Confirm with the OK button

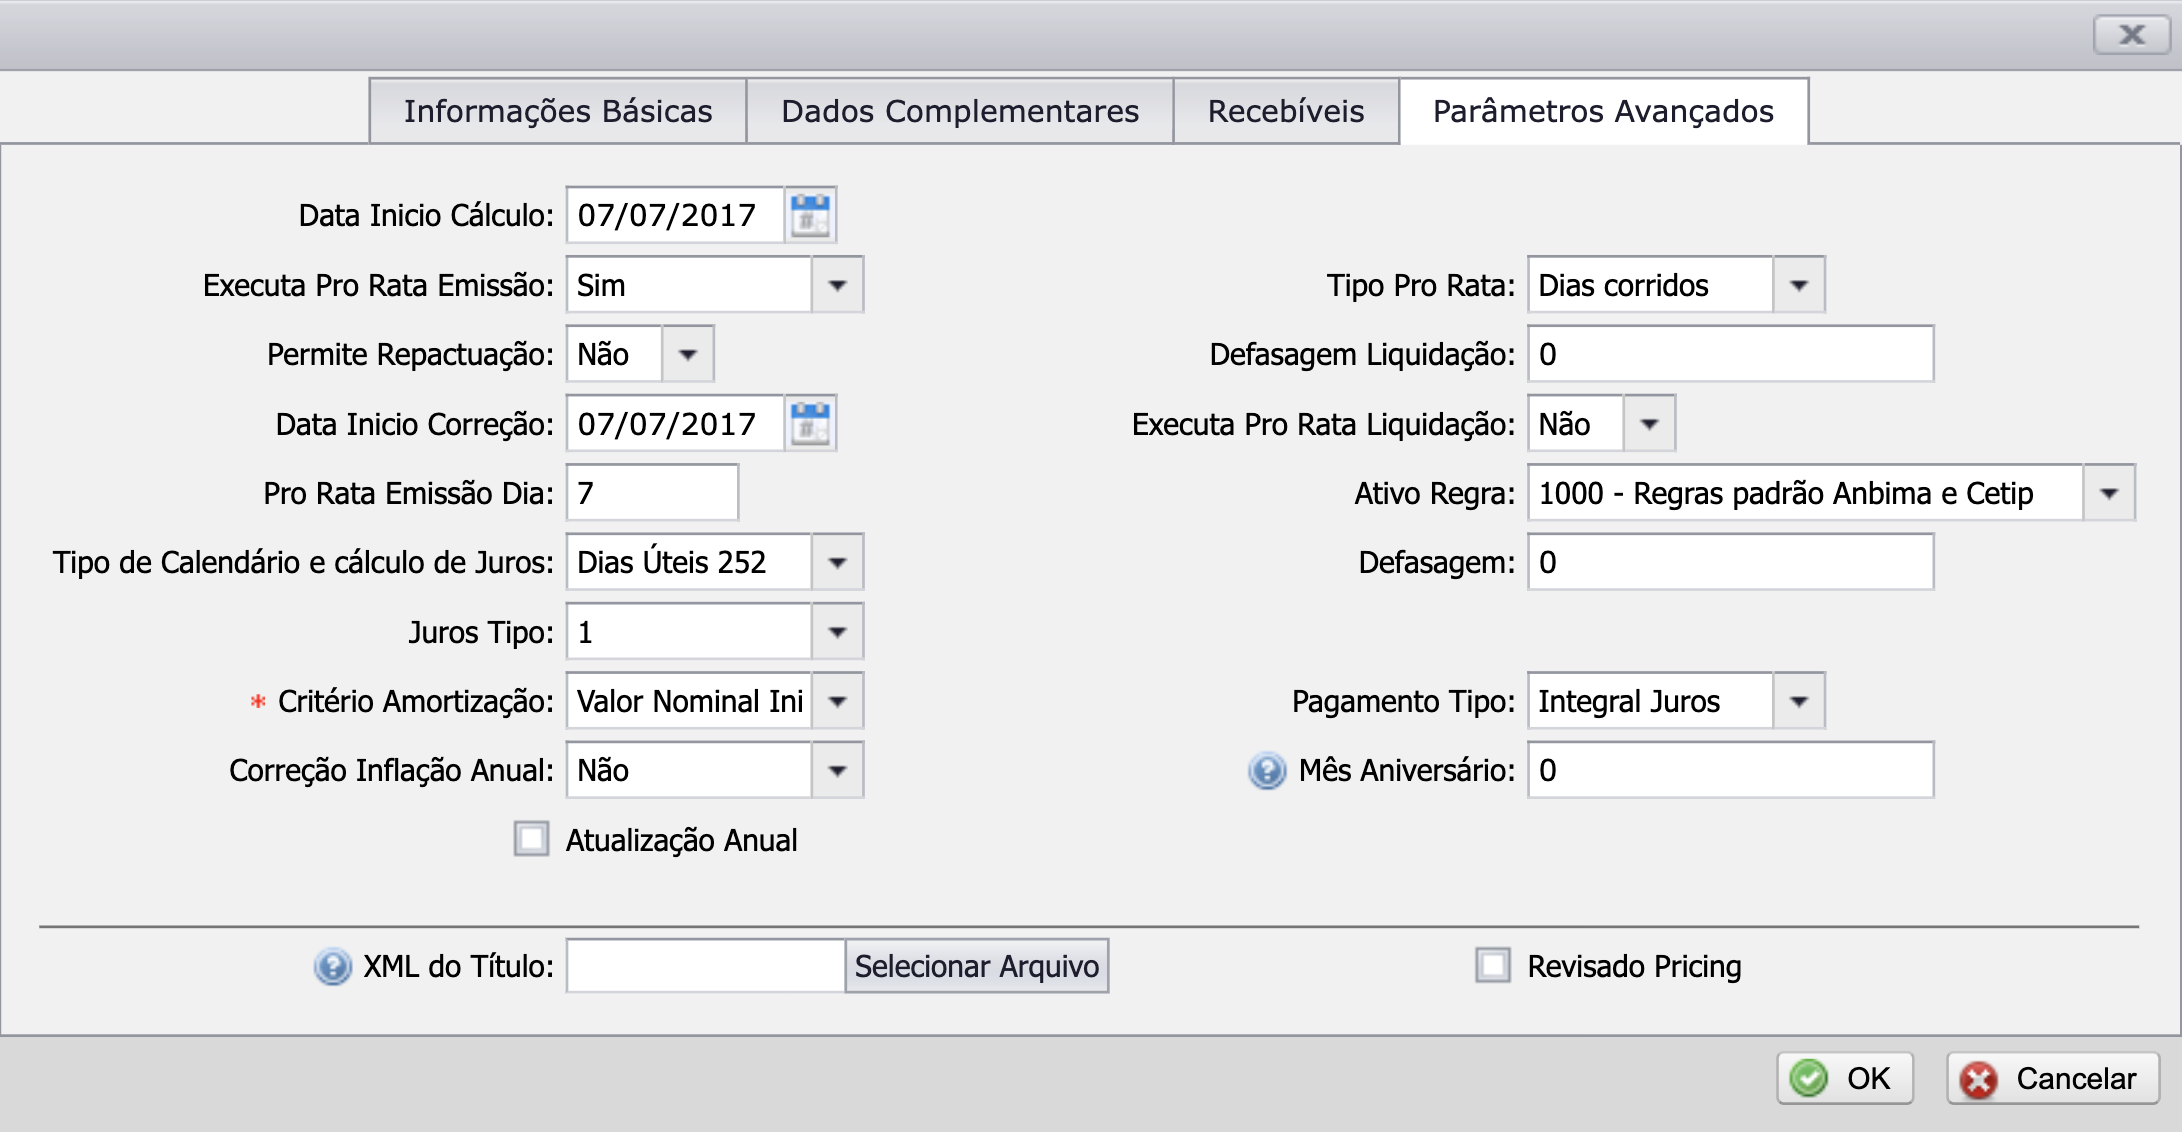coord(1845,1078)
